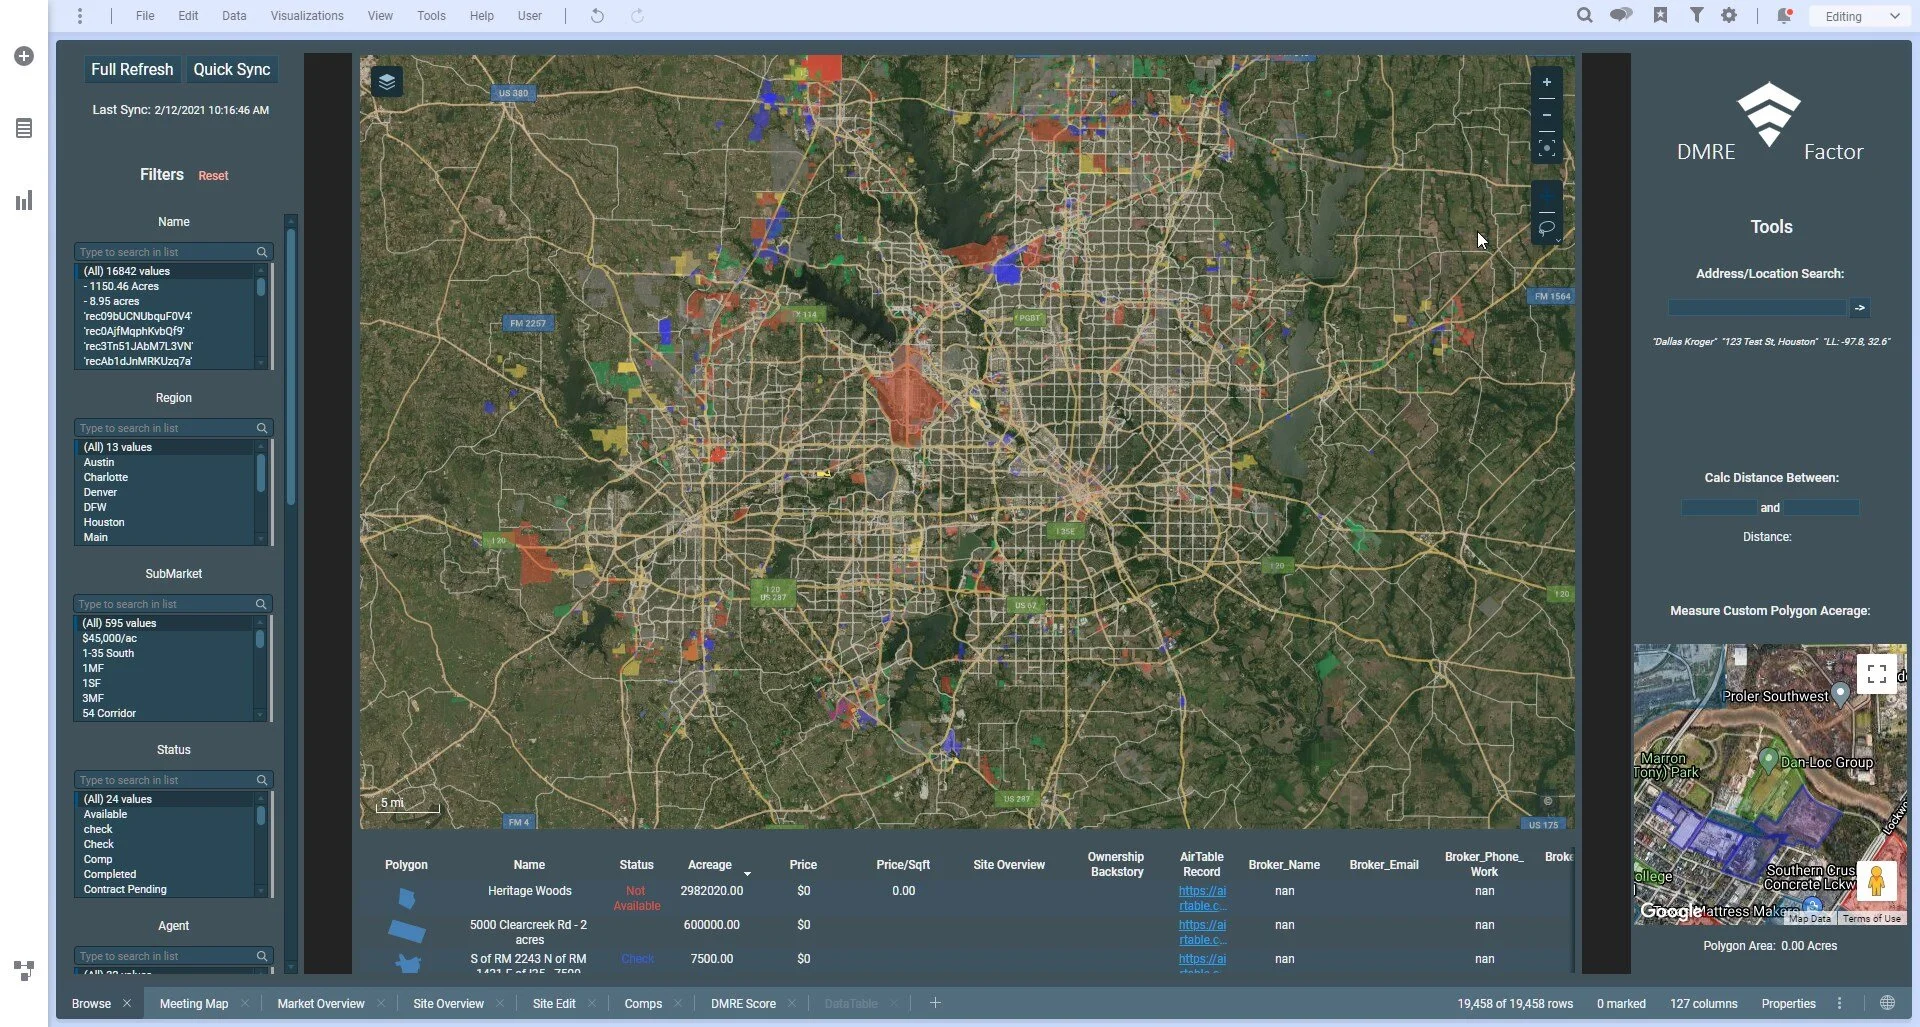Open the layers control on the map
Image resolution: width=1920 pixels, height=1027 pixels.
[x=387, y=82]
